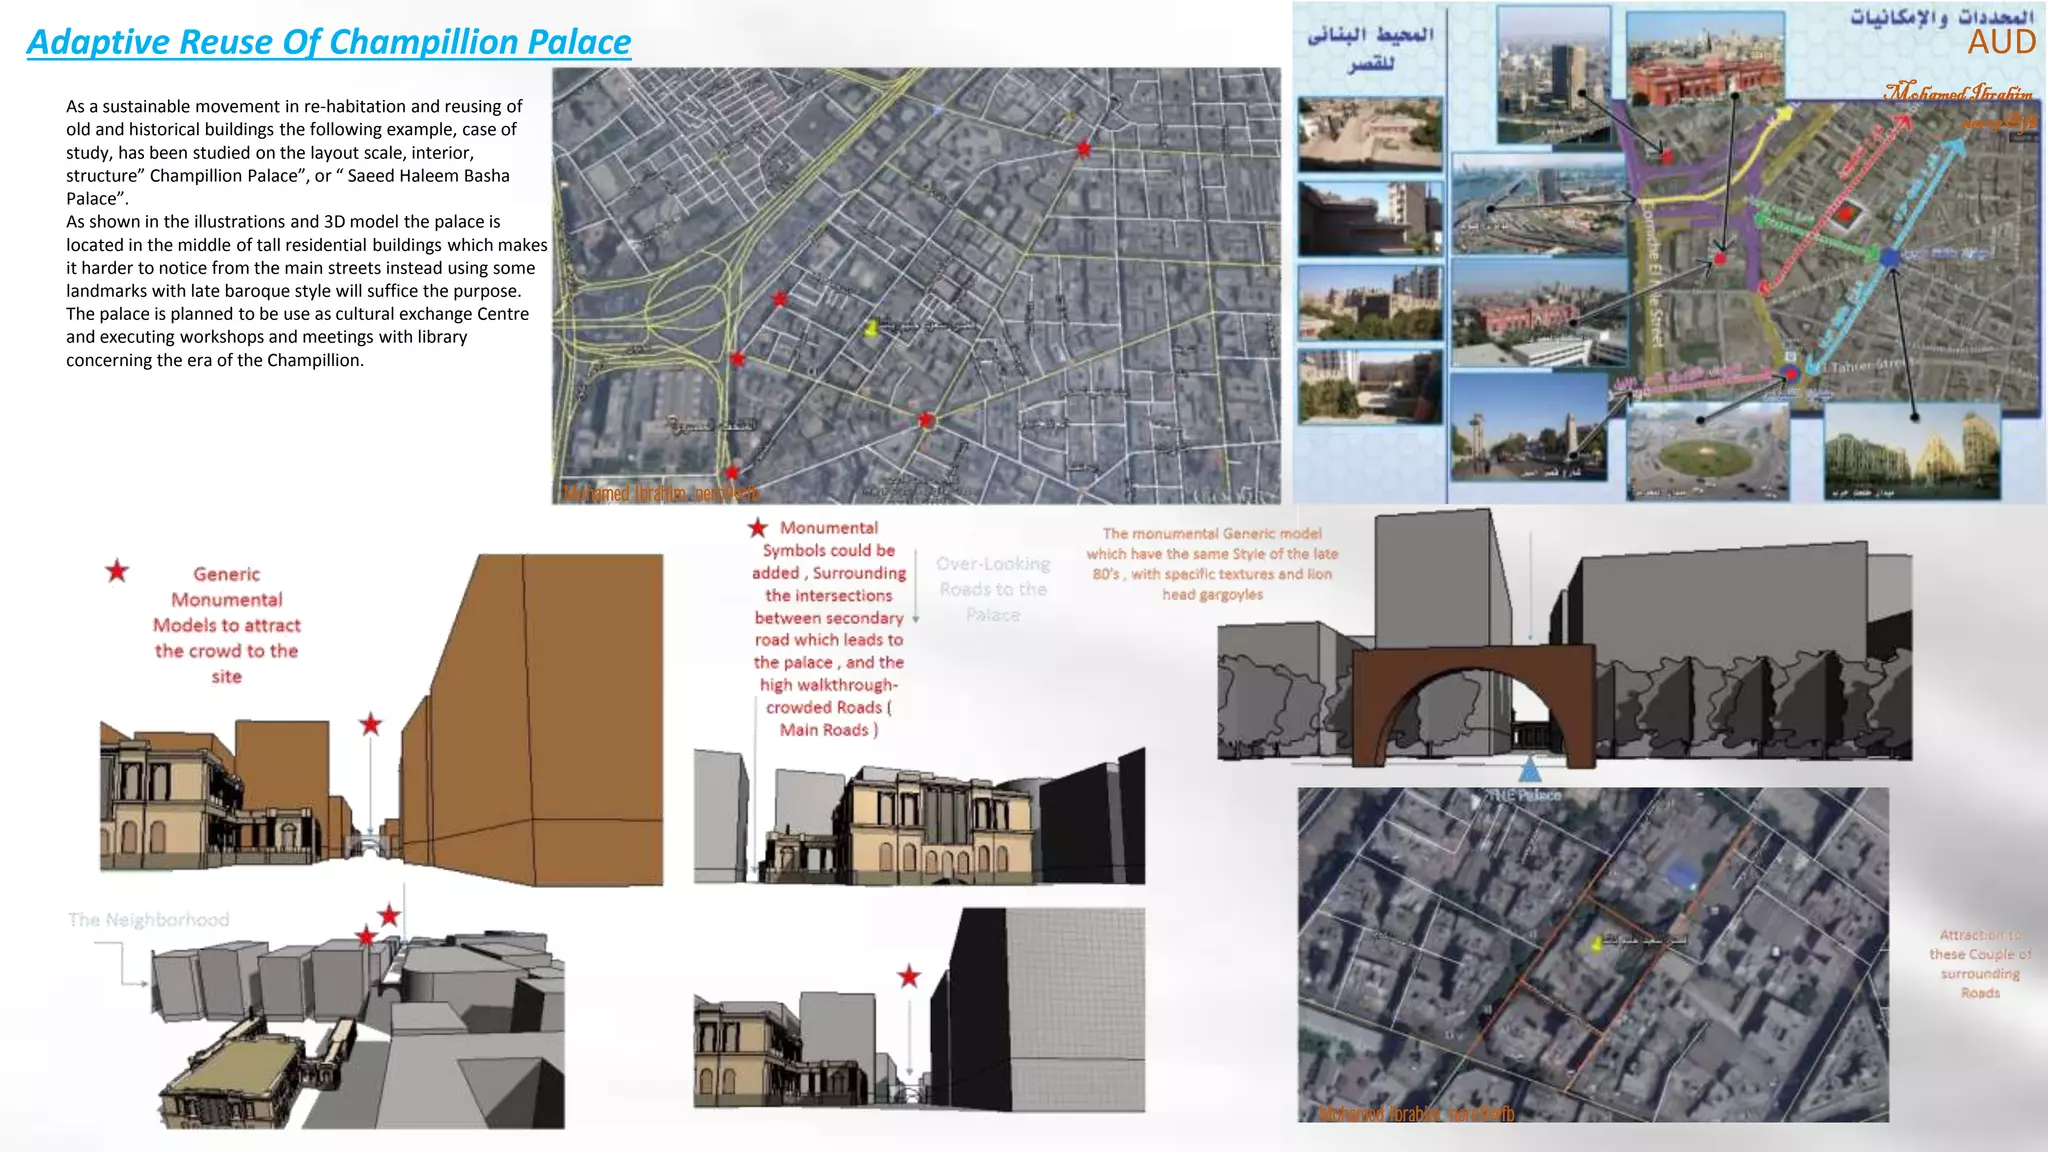Open the tall riverside tower photo
The width and height of the screenshot is (2048, 1152).
point(1554,76)
